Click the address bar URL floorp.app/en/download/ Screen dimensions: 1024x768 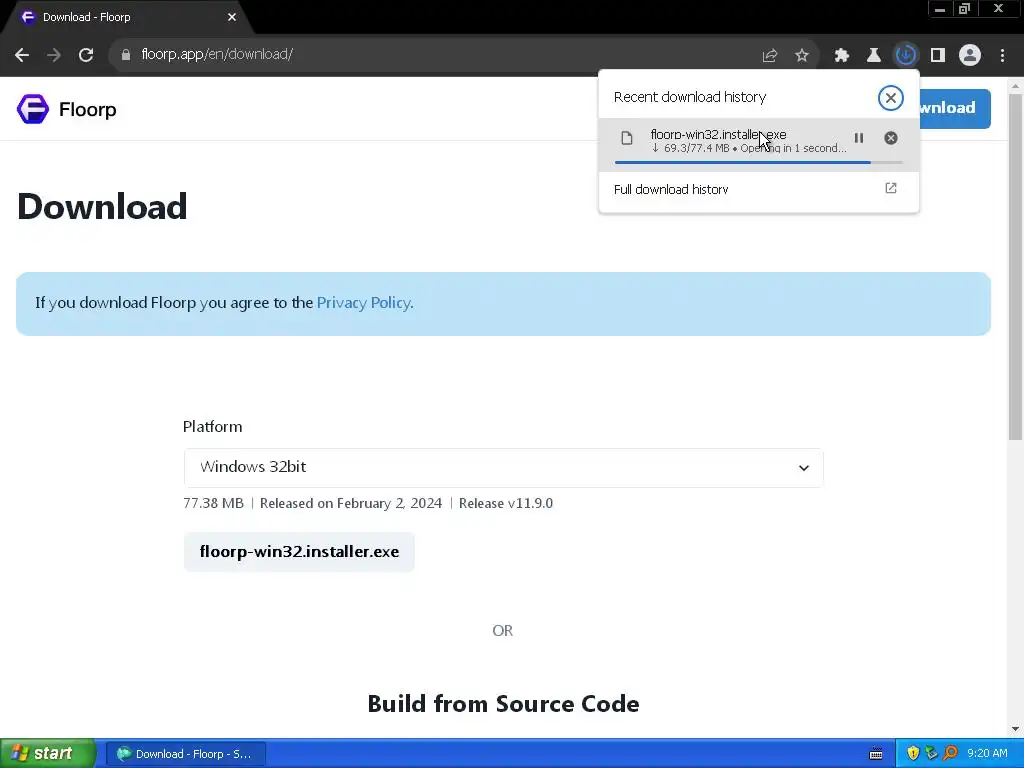(217, 54)
